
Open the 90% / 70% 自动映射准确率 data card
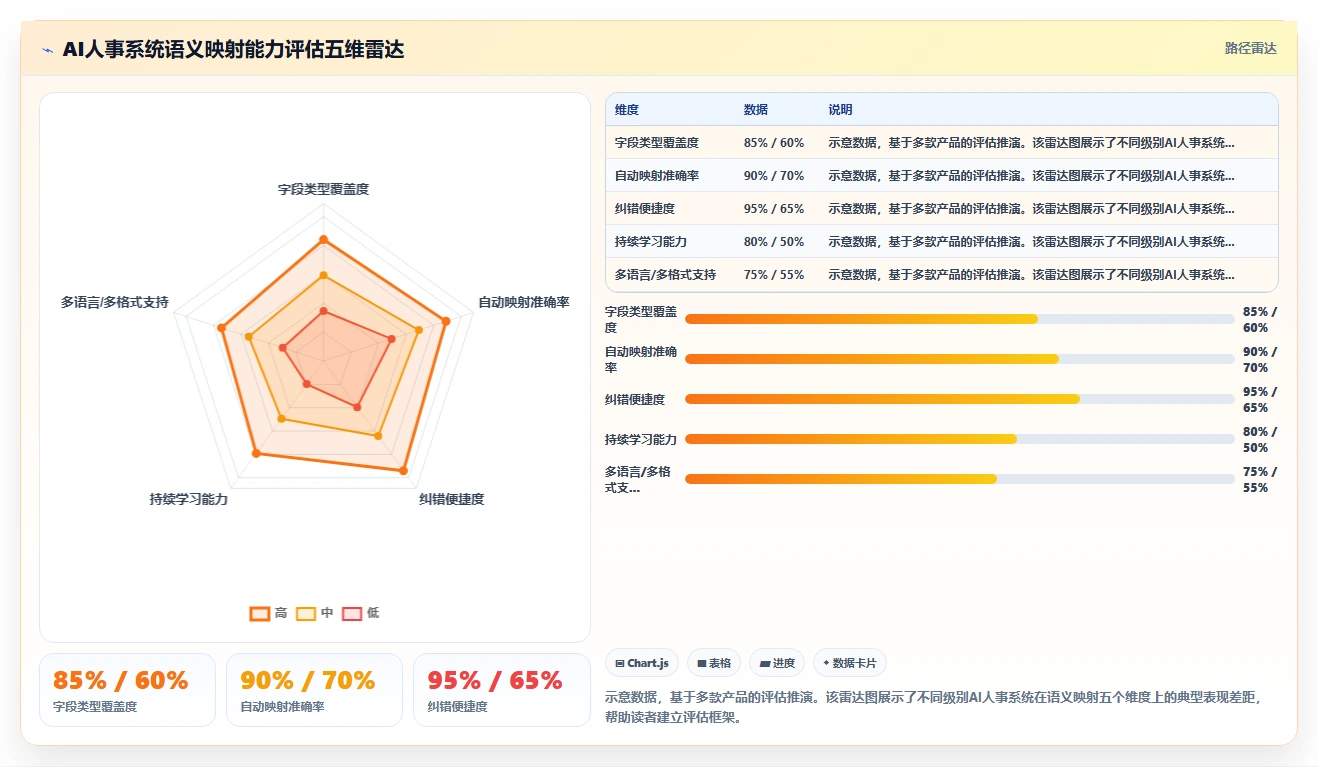tap(314, 690)
